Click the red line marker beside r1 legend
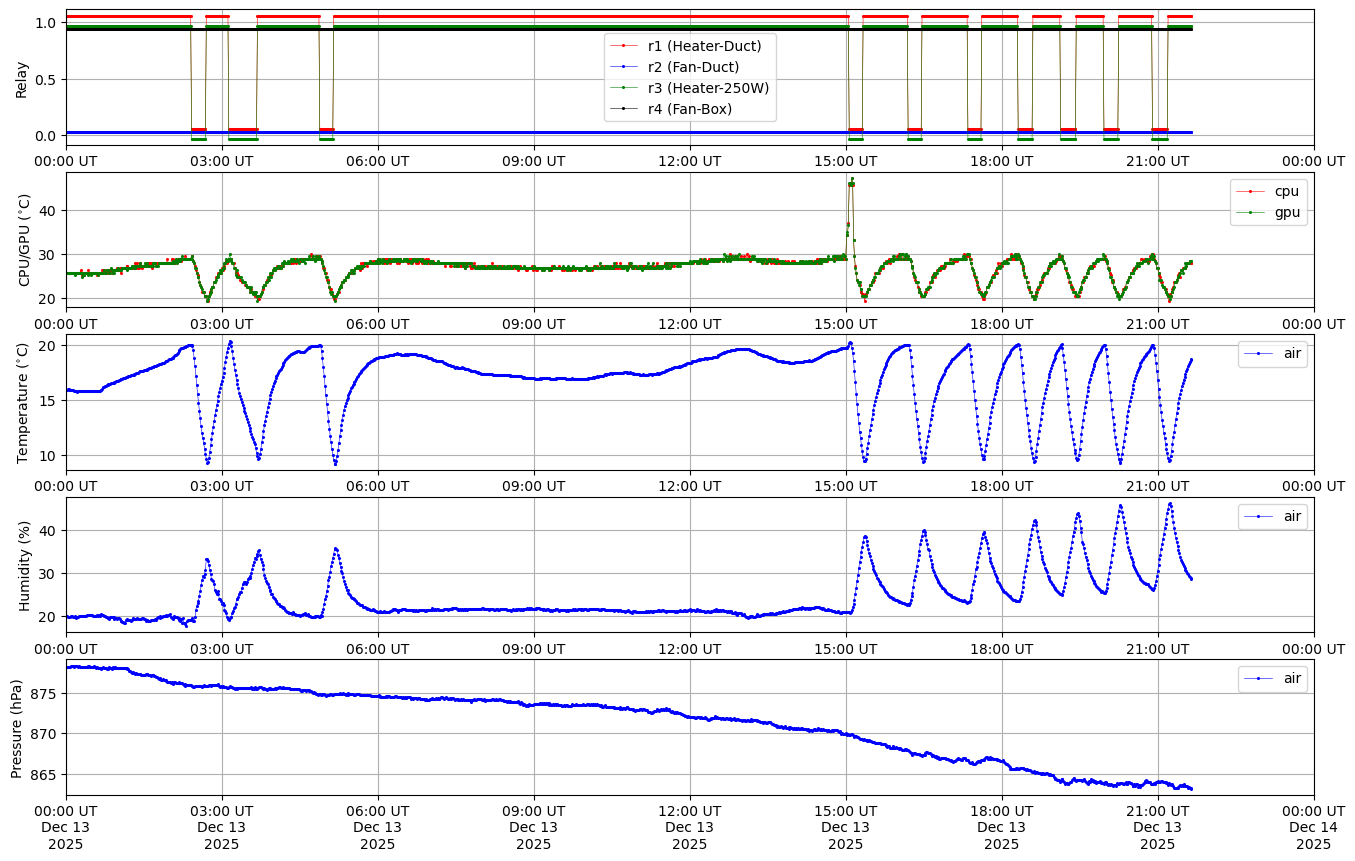1355x861 pixels. tap(624, 46)
